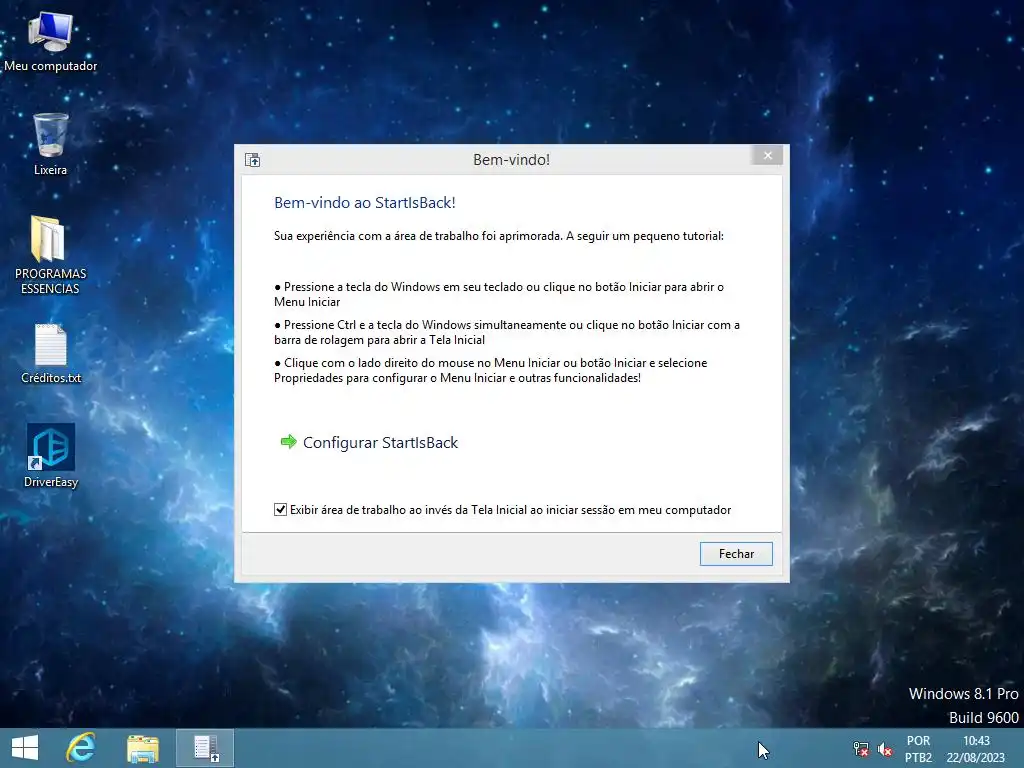This screenshot has width=1024, height=768.
Task: Click the Bem-vindo dialog title bar icon
Action: (x=253, y=159)
